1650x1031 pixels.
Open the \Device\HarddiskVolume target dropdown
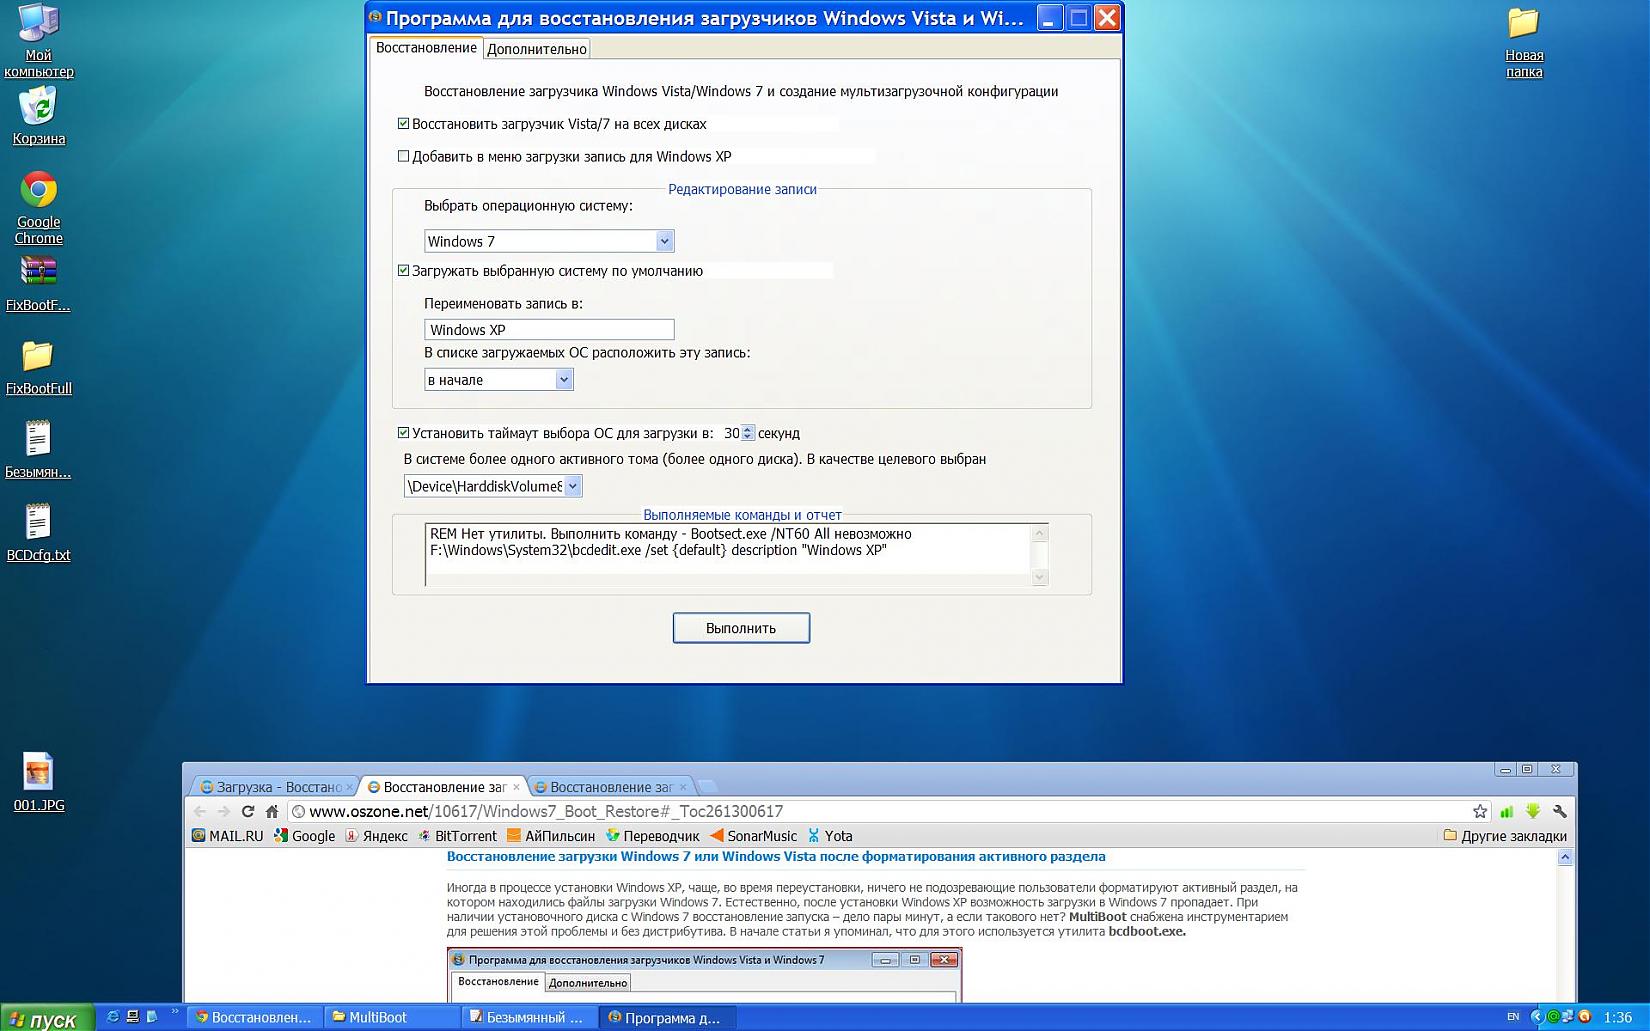click(x=493, y=486)
